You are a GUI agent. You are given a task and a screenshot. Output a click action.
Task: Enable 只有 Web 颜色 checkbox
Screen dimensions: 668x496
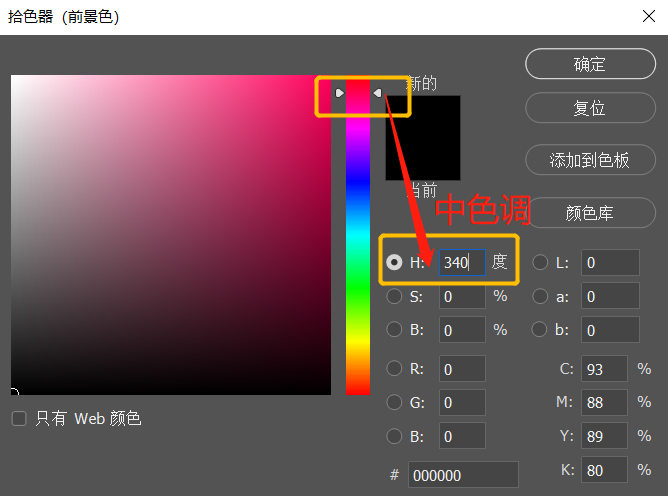click(19, 418)
